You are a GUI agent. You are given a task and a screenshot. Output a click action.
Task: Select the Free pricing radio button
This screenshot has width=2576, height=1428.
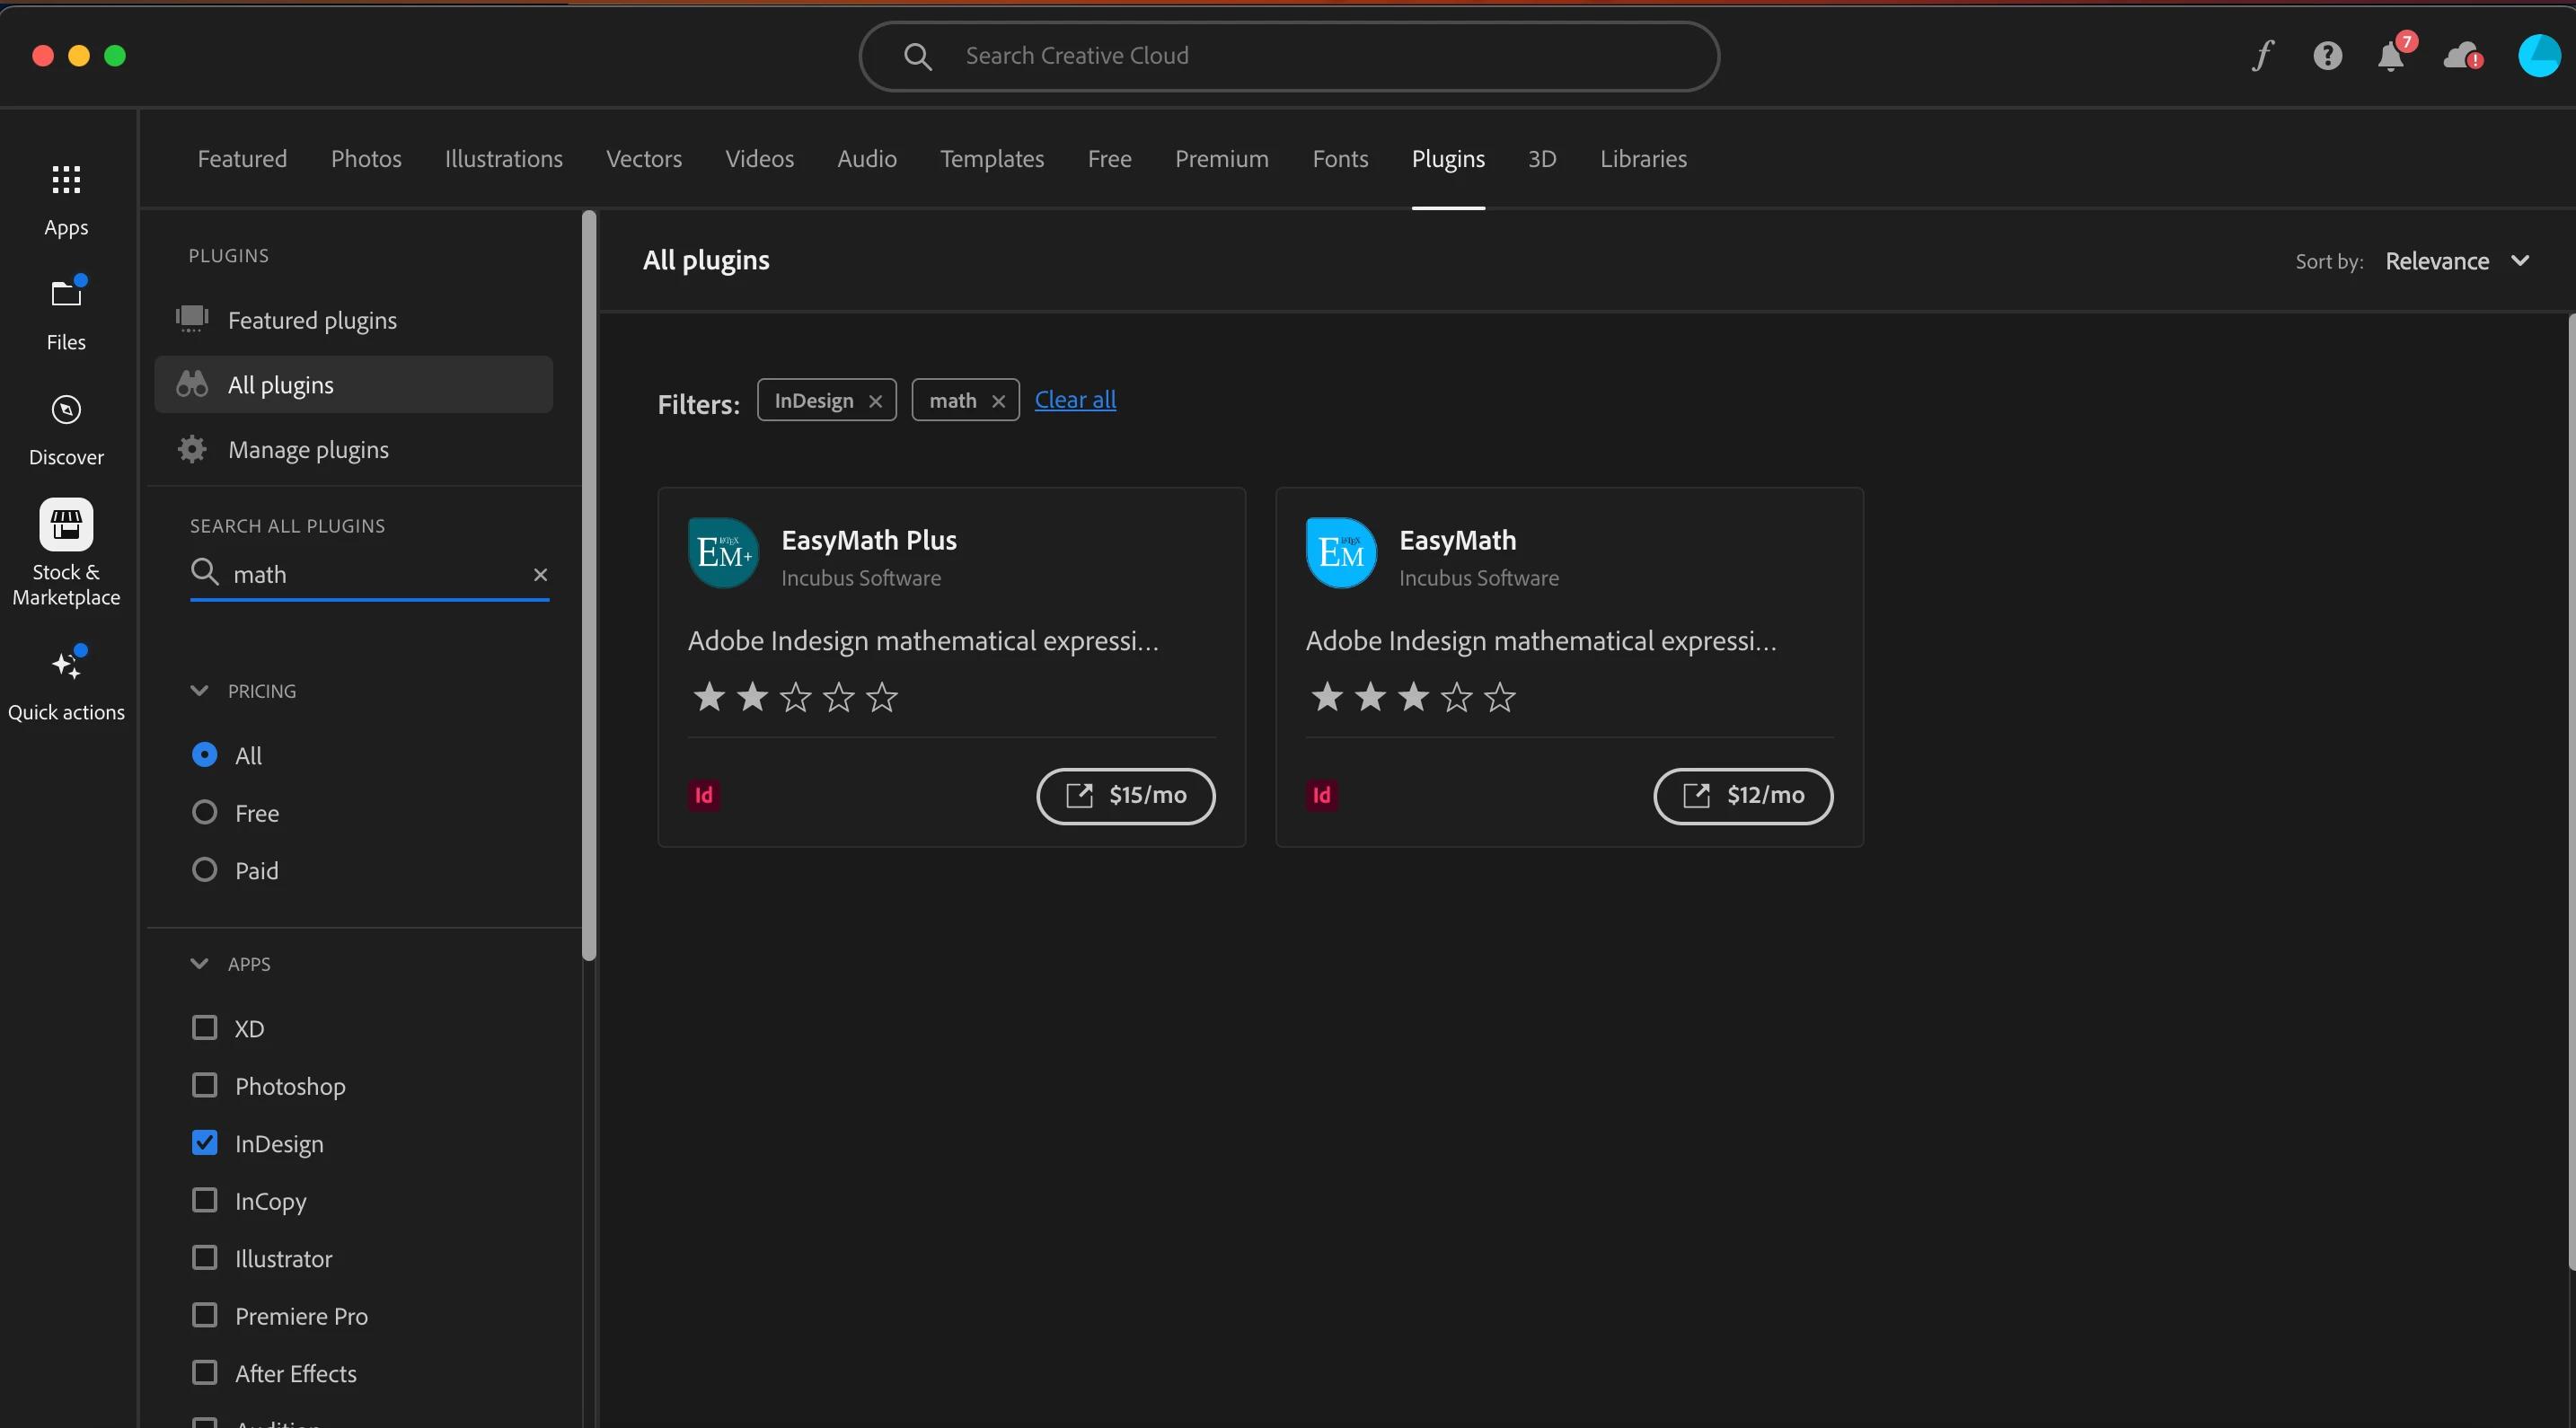point(204,813)
